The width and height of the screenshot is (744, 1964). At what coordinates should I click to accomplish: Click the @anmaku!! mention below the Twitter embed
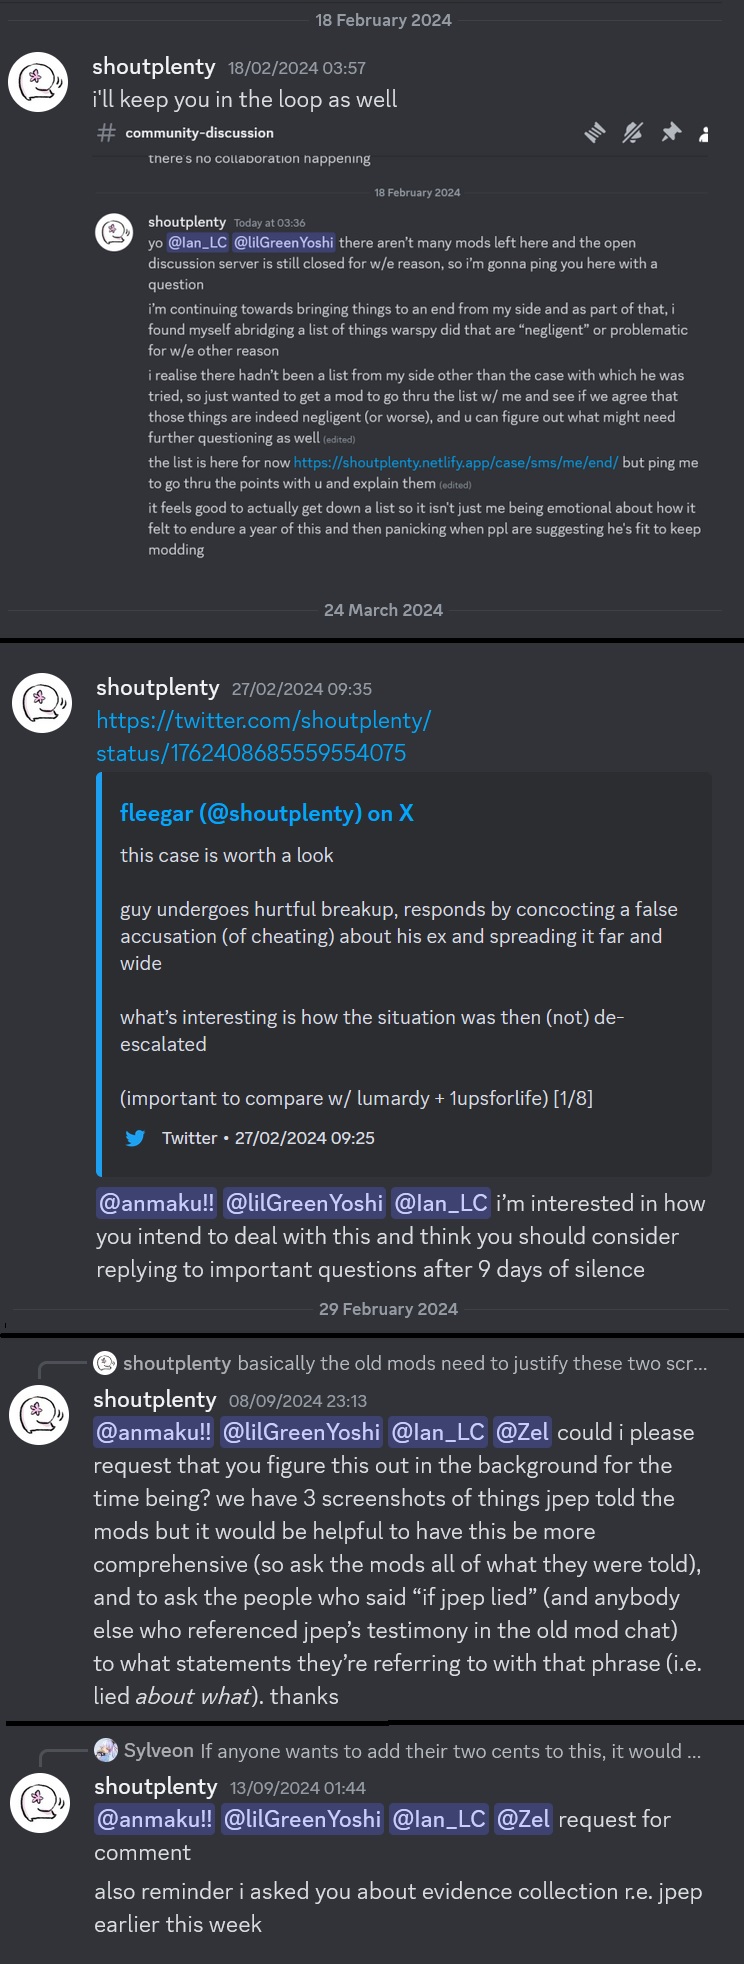click(x=156, y=1203)
